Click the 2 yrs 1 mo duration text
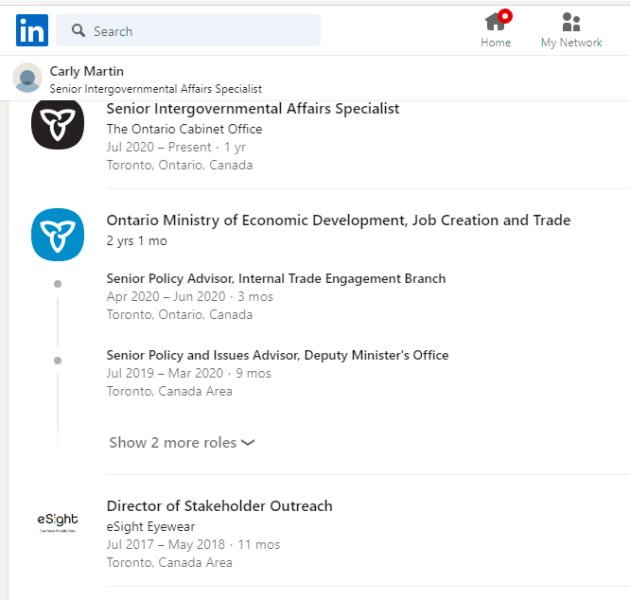The height and width of the screenshot is (600, 630). (x=137, y=241)
